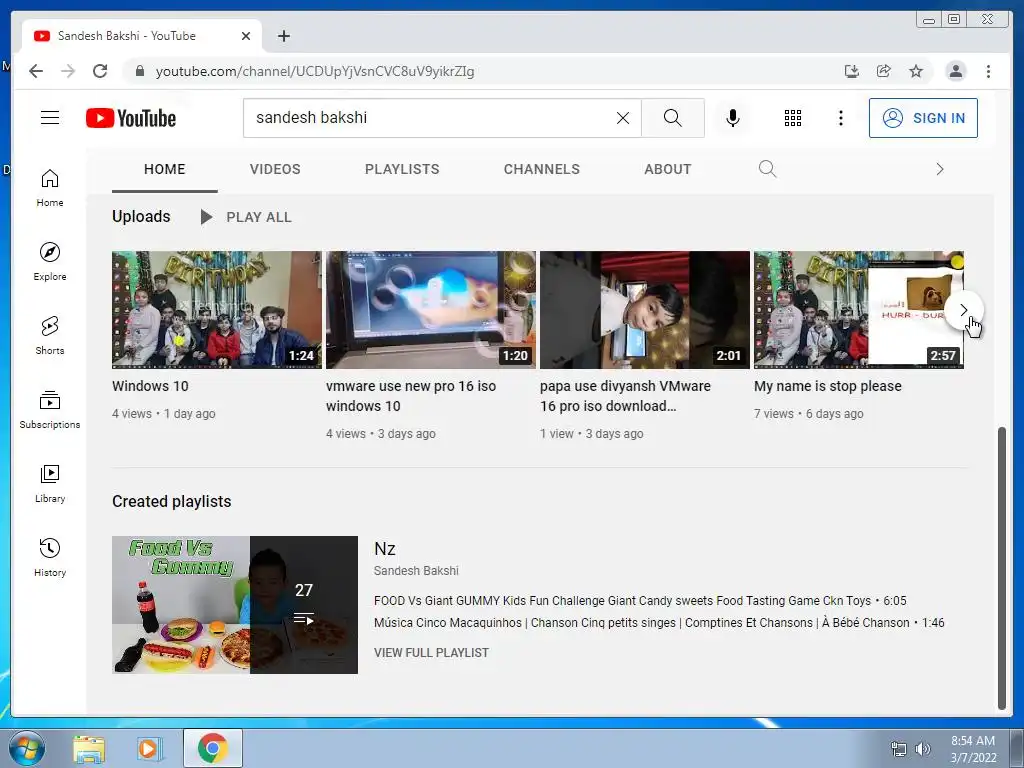Open the Food Vs Gummy playlist thumbnail
The width and height of the screenshot is (1024, 768).
(x=235, y=605)
